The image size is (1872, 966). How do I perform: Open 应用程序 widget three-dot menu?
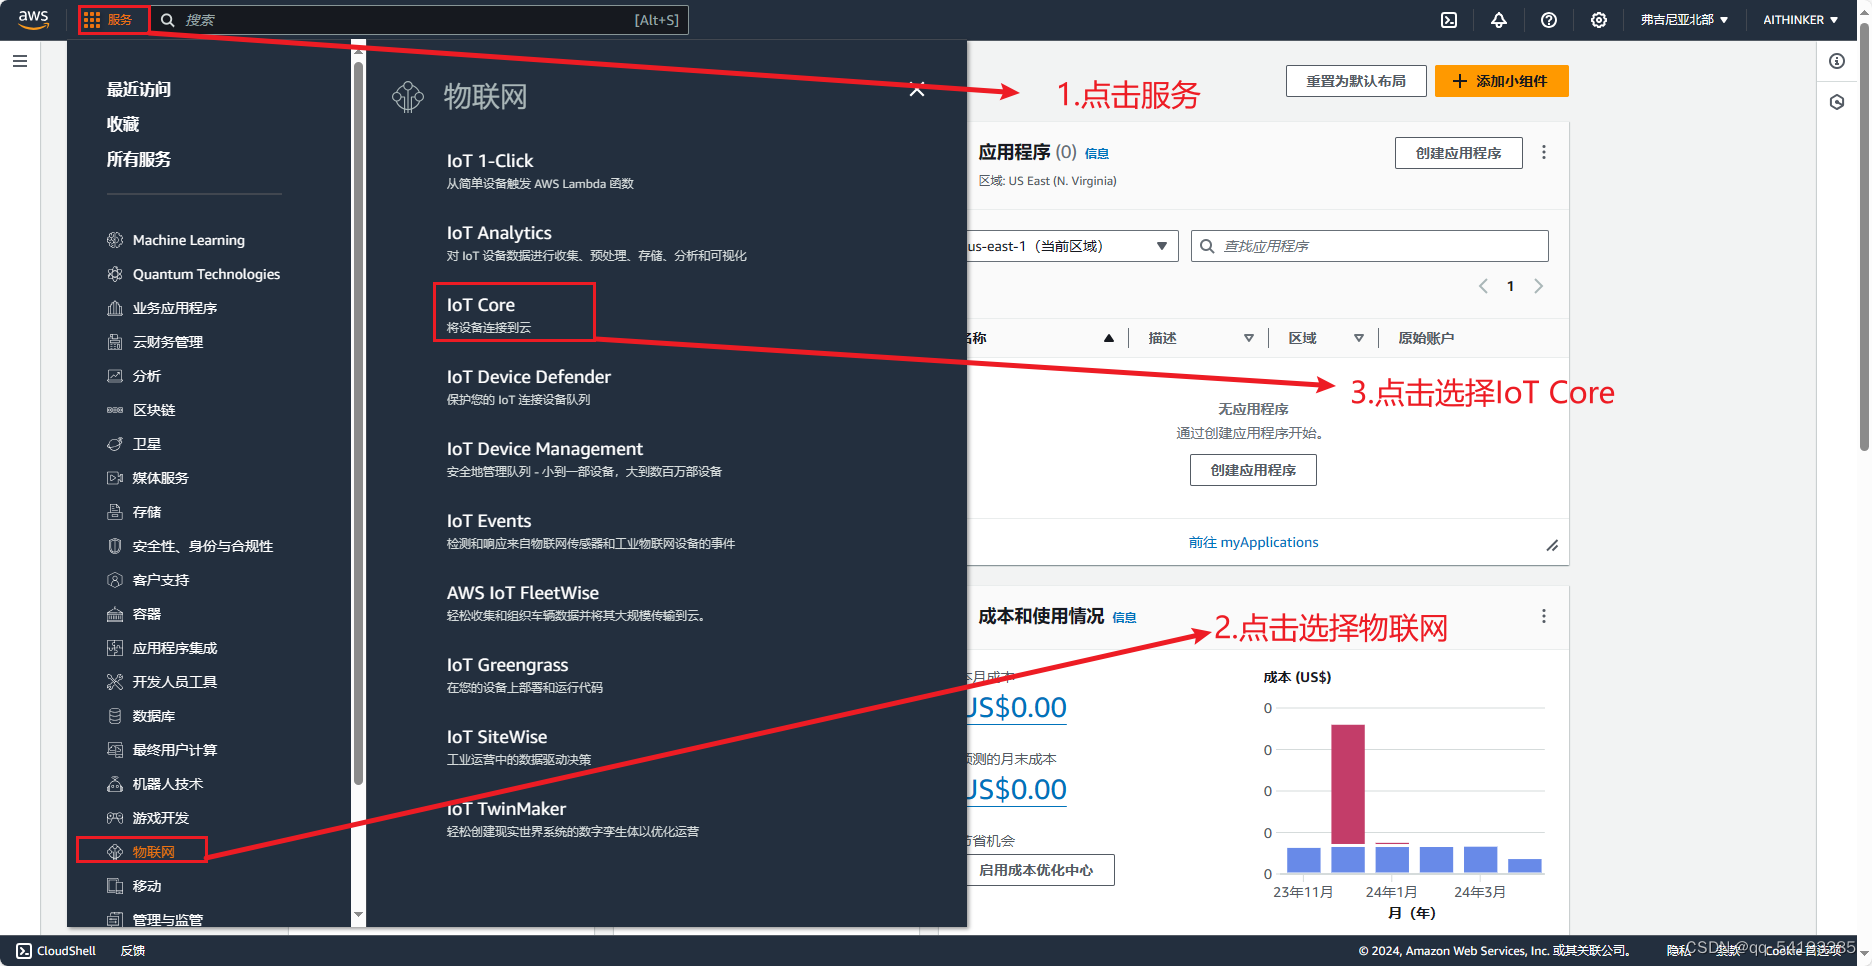(1544, 152)
